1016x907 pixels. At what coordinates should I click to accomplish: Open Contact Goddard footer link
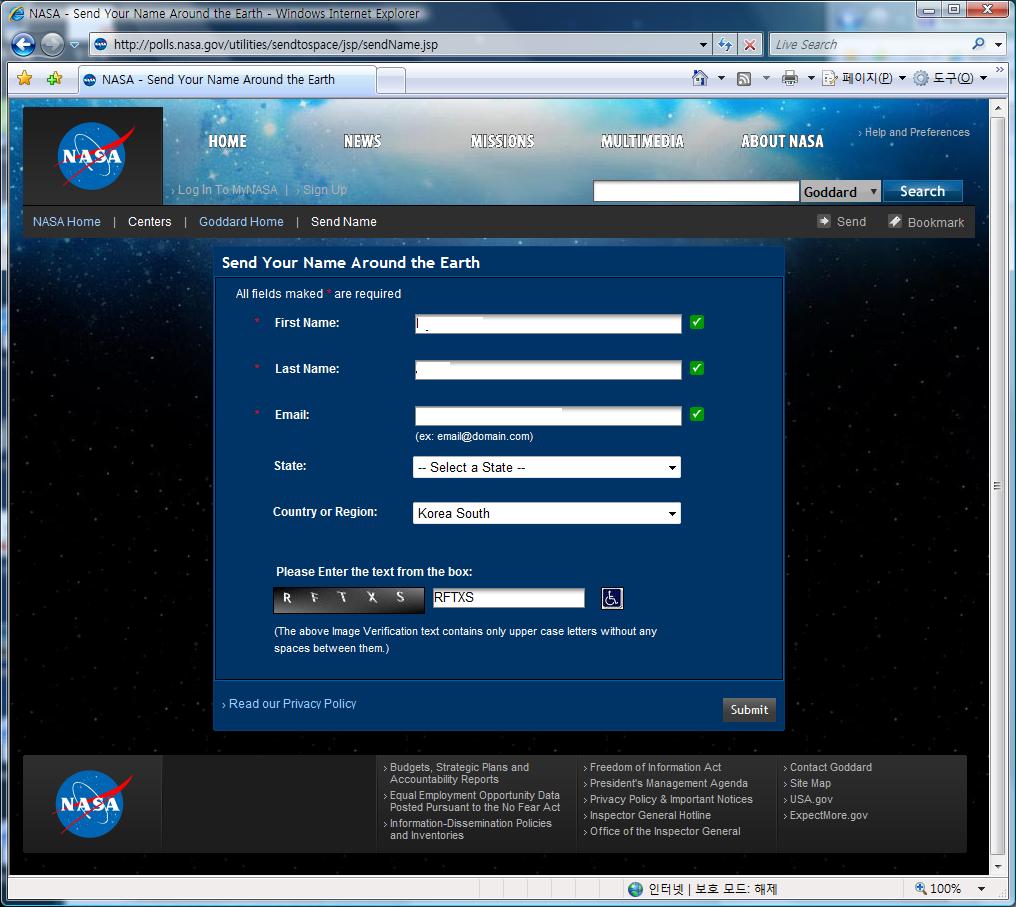point(831,767)
